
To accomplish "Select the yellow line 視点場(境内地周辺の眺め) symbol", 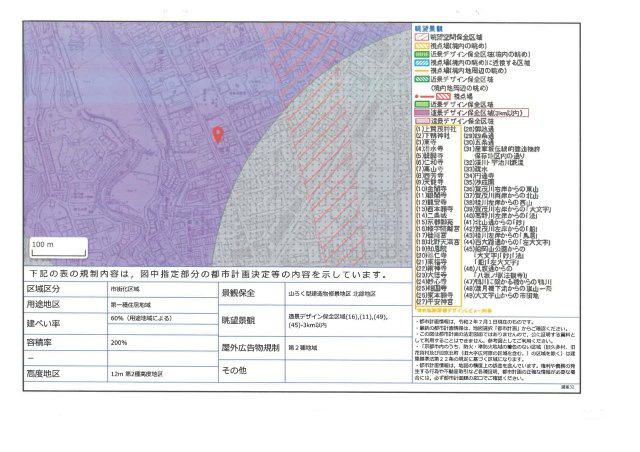I will (x=422, y=71).
